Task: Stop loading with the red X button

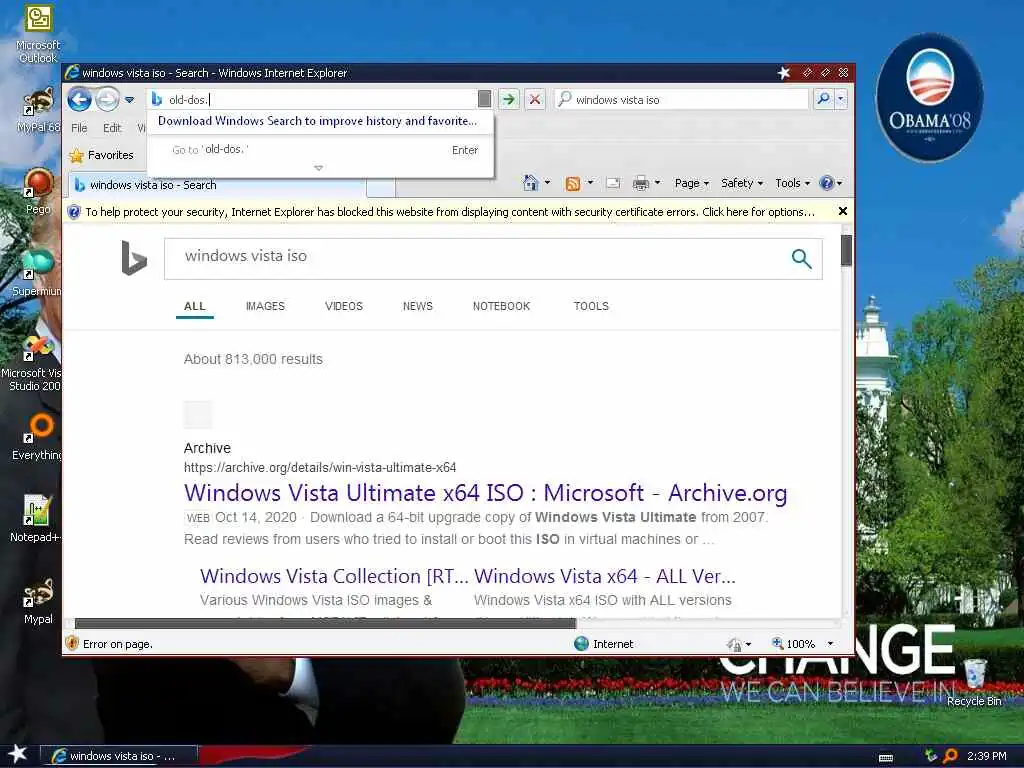Action: 535,99
